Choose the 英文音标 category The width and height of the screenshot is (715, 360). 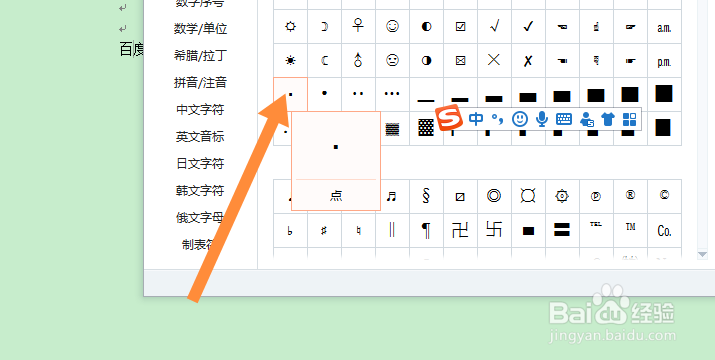tap(200, 137)
